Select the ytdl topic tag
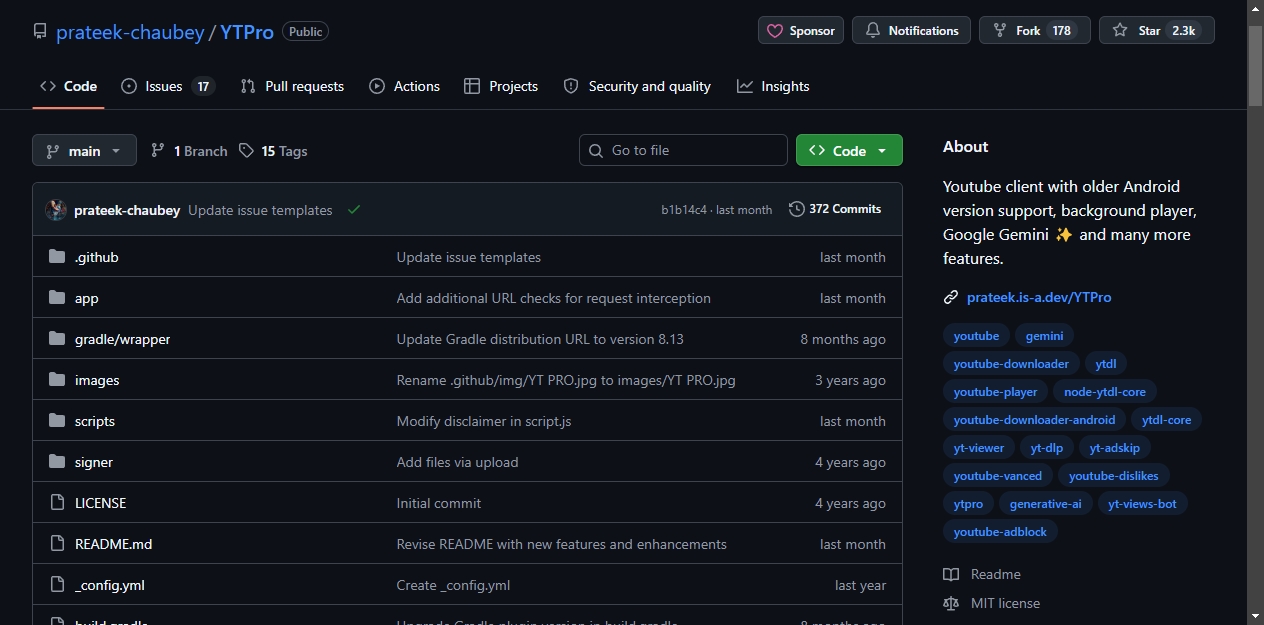The height and width of the screenshot is (625, 1264). [1105, 364]
